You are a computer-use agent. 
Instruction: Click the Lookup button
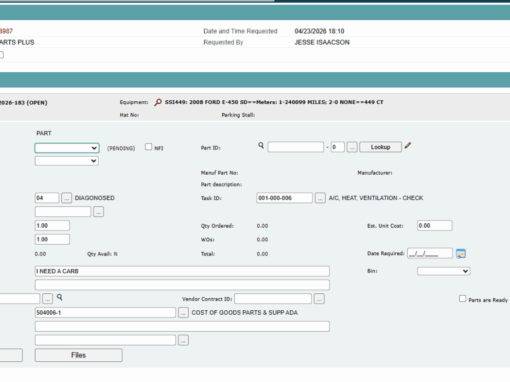coord(380,147)
